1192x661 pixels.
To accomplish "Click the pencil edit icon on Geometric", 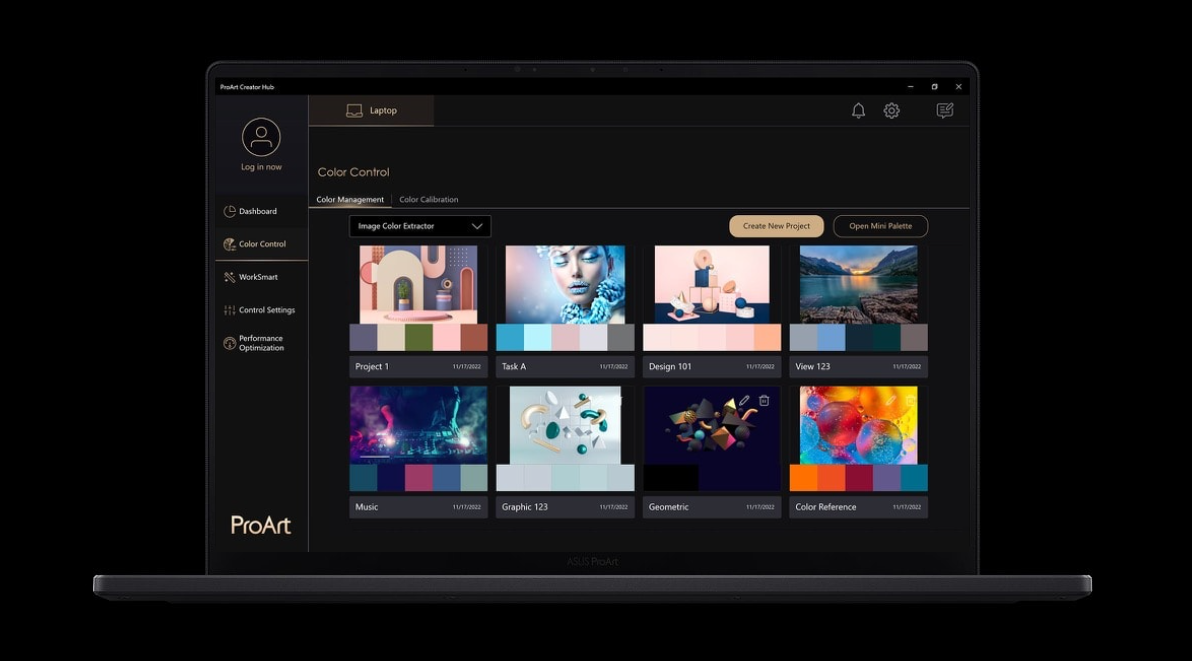I will coord(744,400).
